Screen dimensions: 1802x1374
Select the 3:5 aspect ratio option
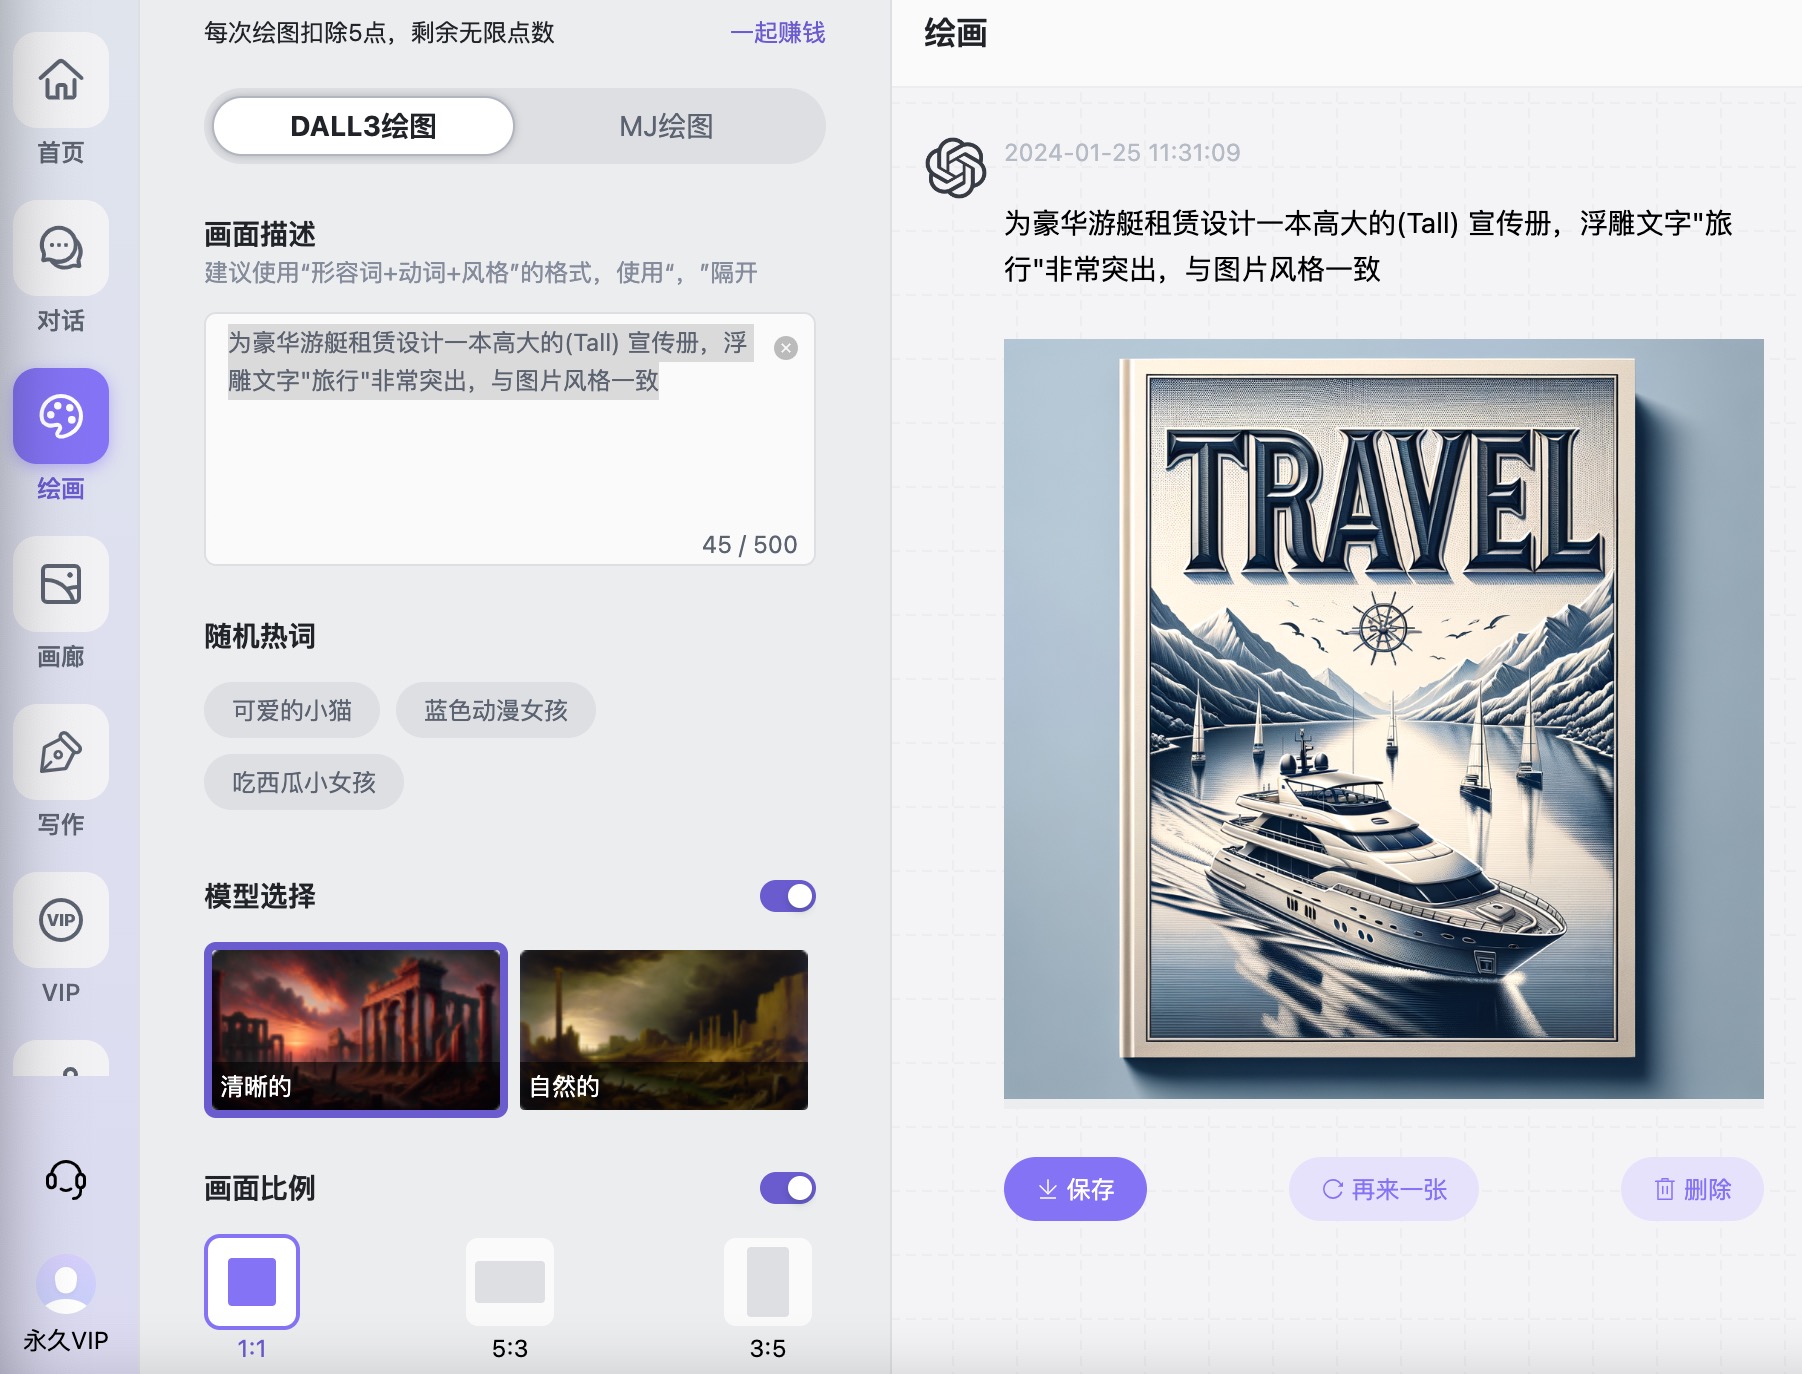[x=768, y=1282]
